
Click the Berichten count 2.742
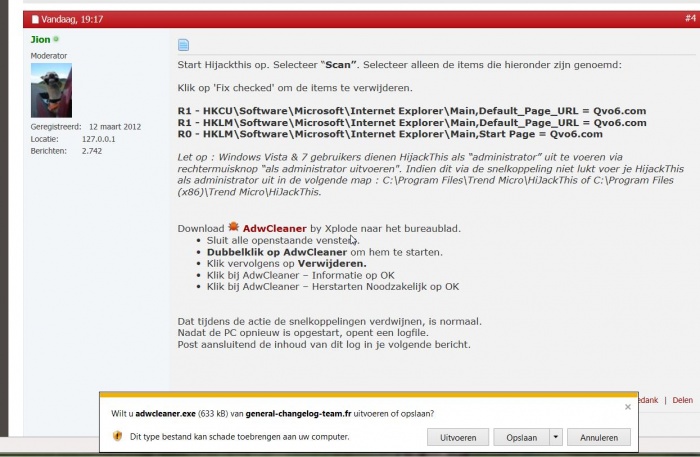[x=92, y=151]
